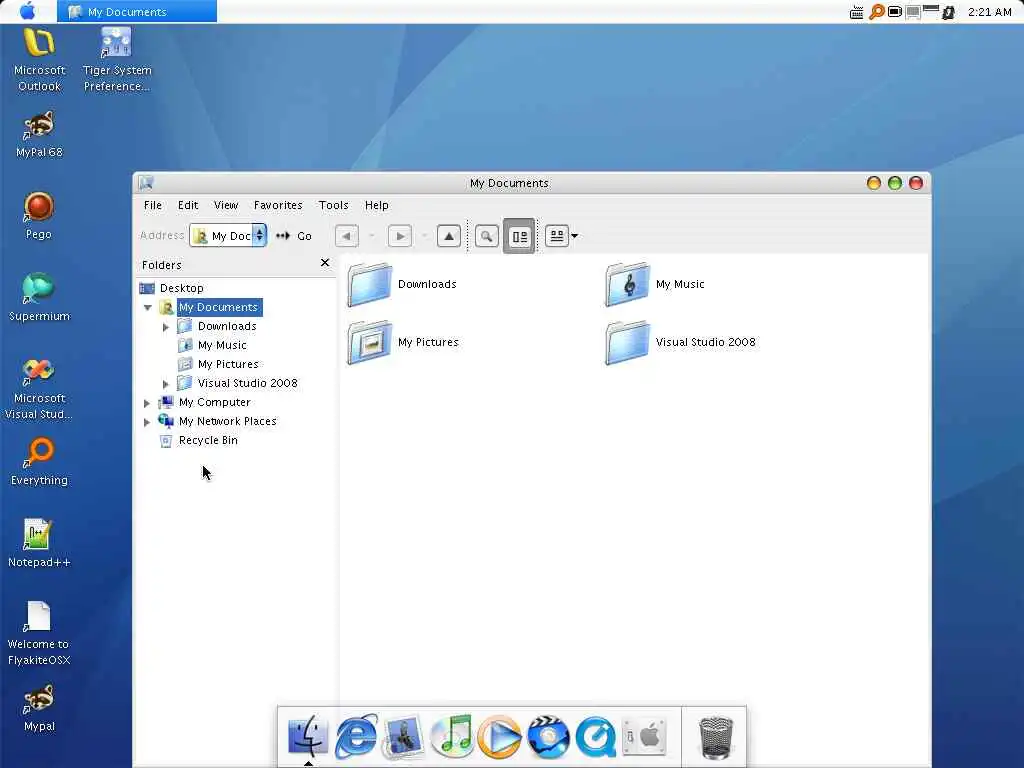Open the Tools menu
1024x768 pixels.
click(334, 205)
